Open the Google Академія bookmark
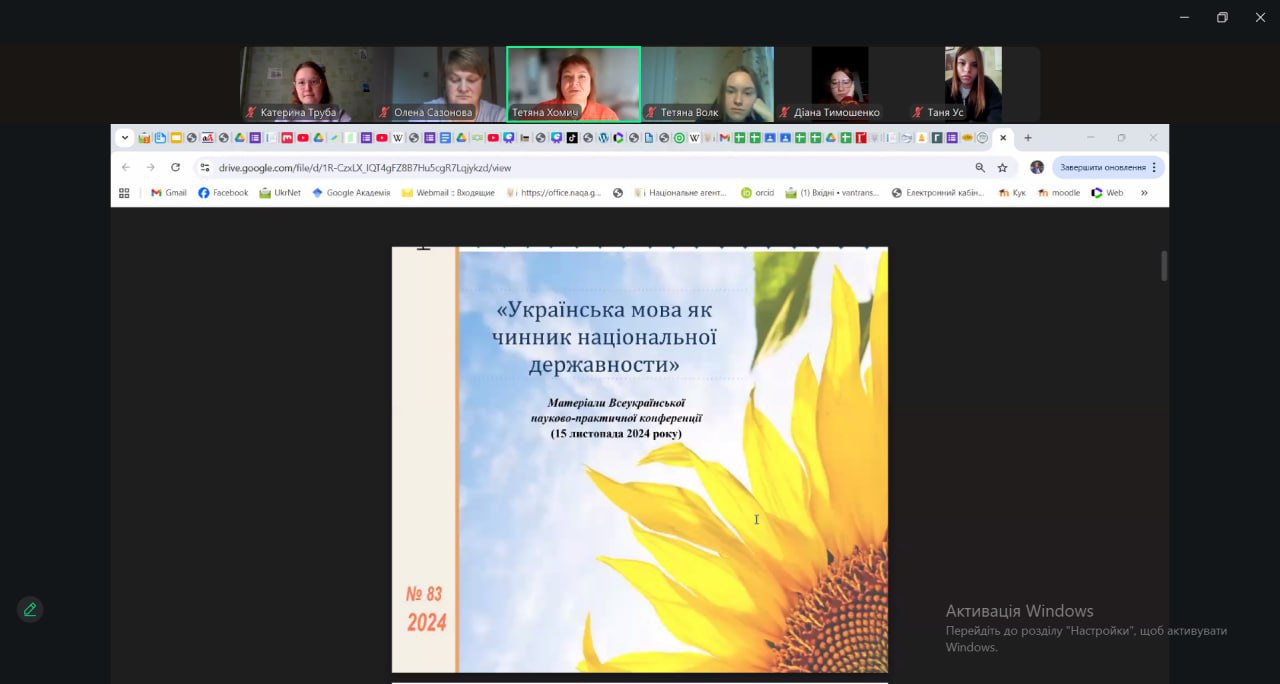This screenshot has height=684, width=1280. 351,193
